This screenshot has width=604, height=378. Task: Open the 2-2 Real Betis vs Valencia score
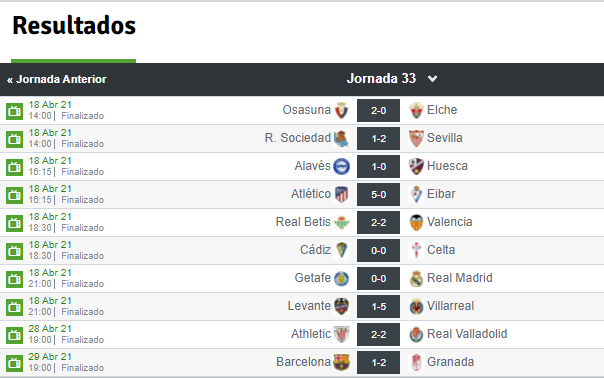click(x=378, y=223)
